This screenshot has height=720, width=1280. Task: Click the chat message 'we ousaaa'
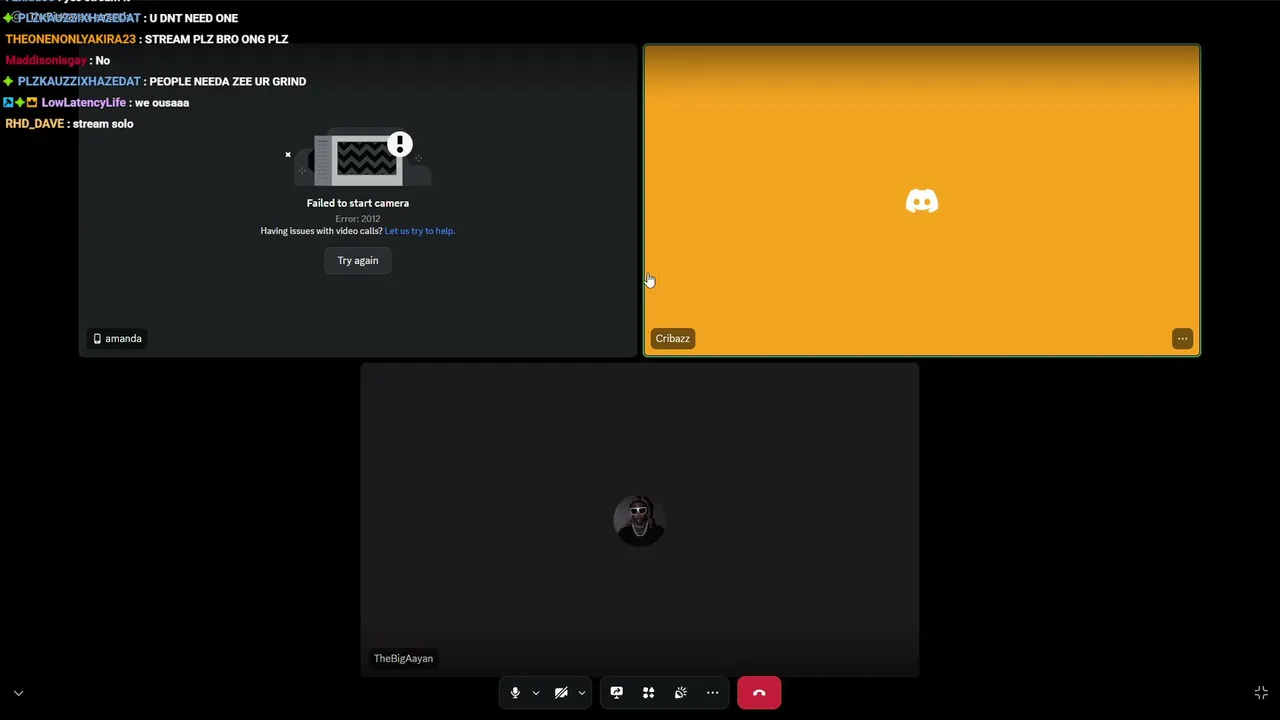tap(162, 102)
